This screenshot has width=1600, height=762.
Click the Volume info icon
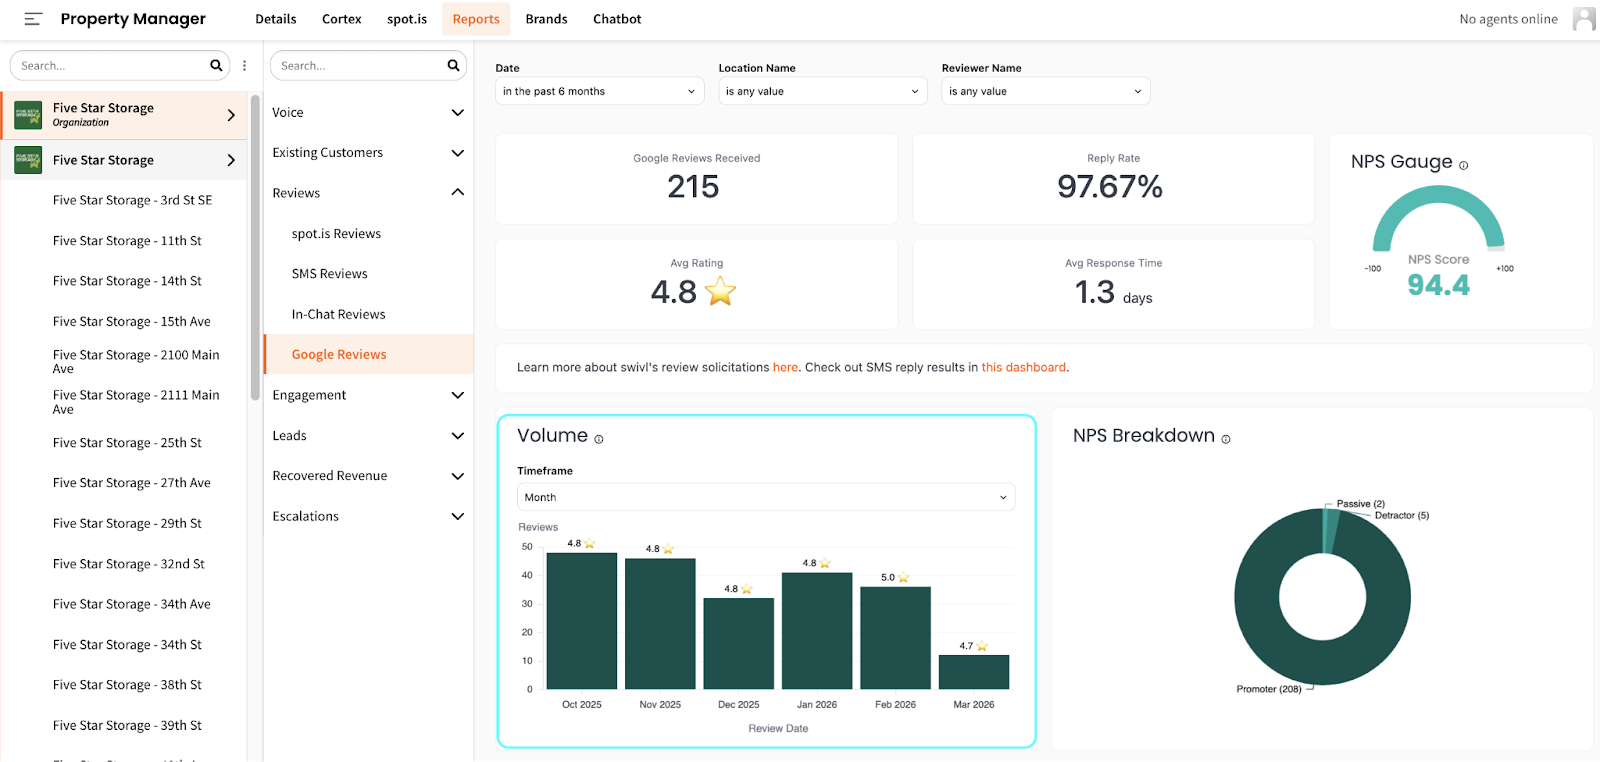(599, 439)
